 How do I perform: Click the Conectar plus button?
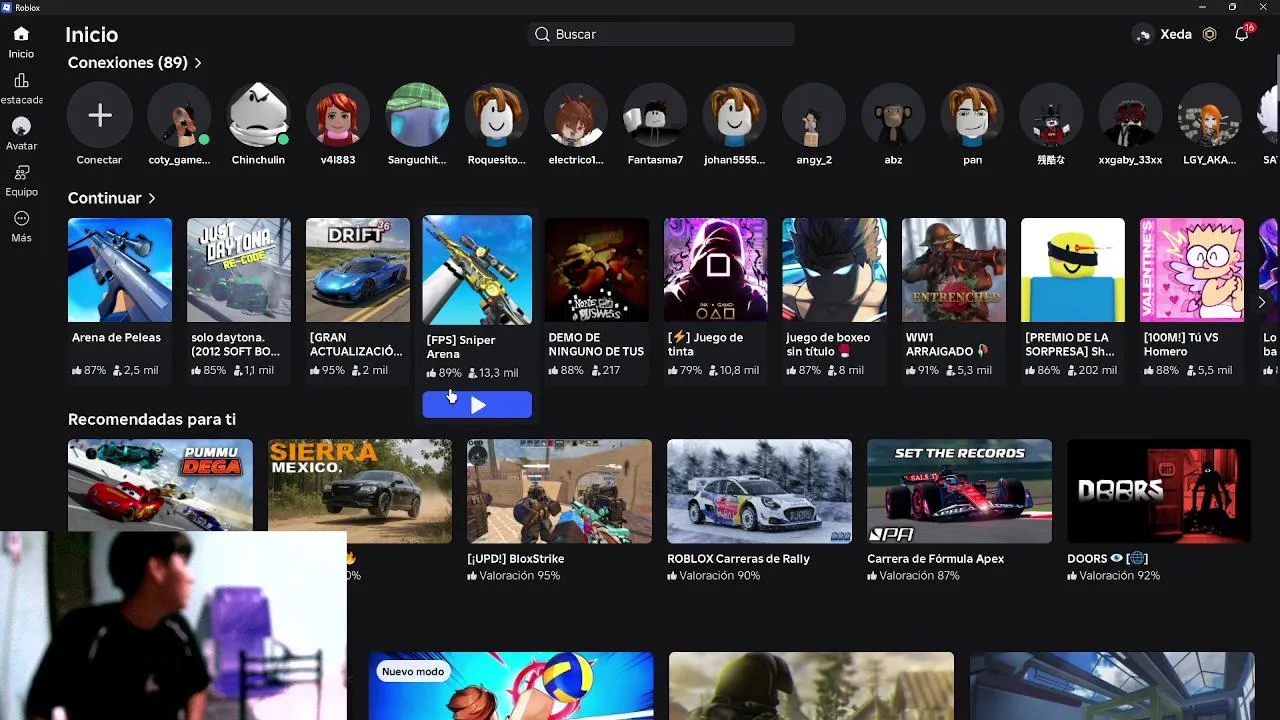[99, 116]
